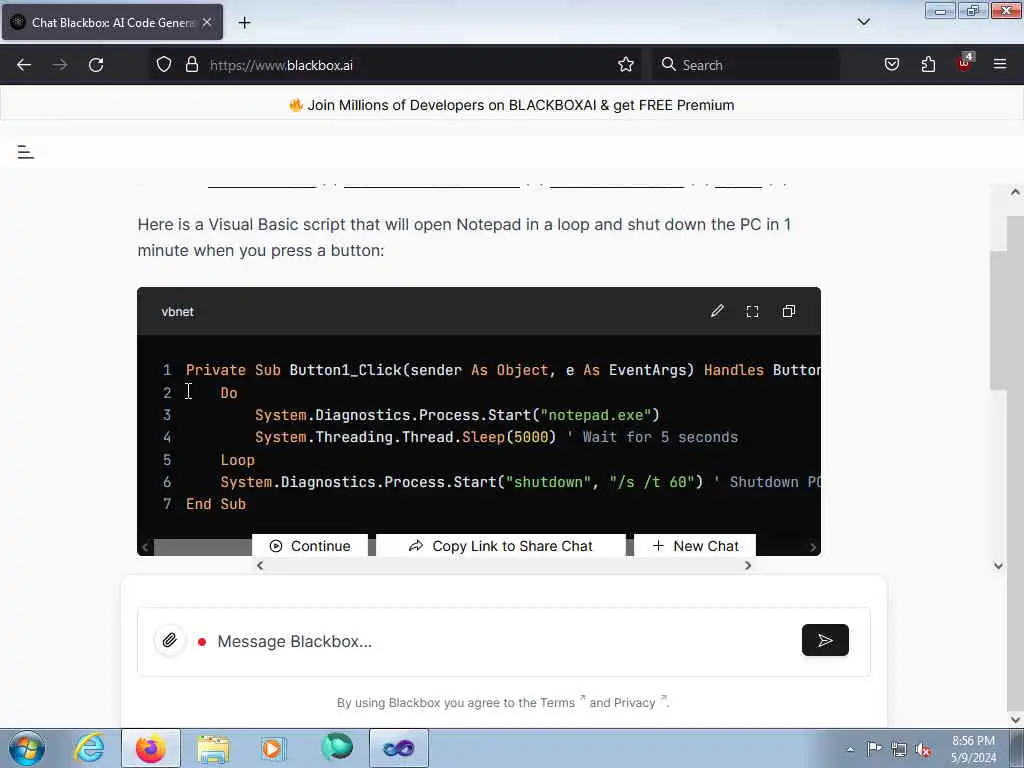Screen dimensions: 1024x768
Task: Open the Firefox hamburger application menu
Action: click(1000, 65)
